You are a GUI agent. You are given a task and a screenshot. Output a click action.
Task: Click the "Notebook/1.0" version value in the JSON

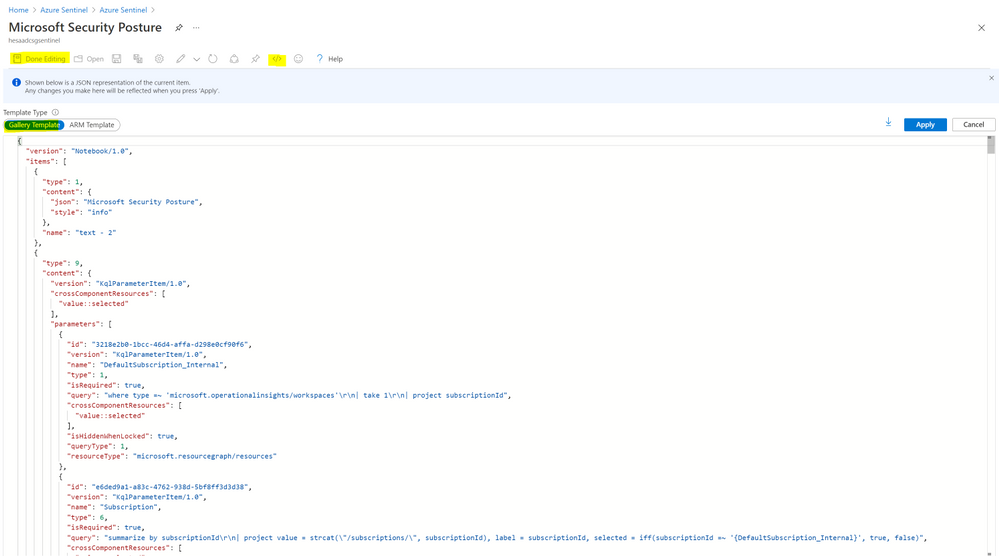pyautogui.click(x=101, y=151)
